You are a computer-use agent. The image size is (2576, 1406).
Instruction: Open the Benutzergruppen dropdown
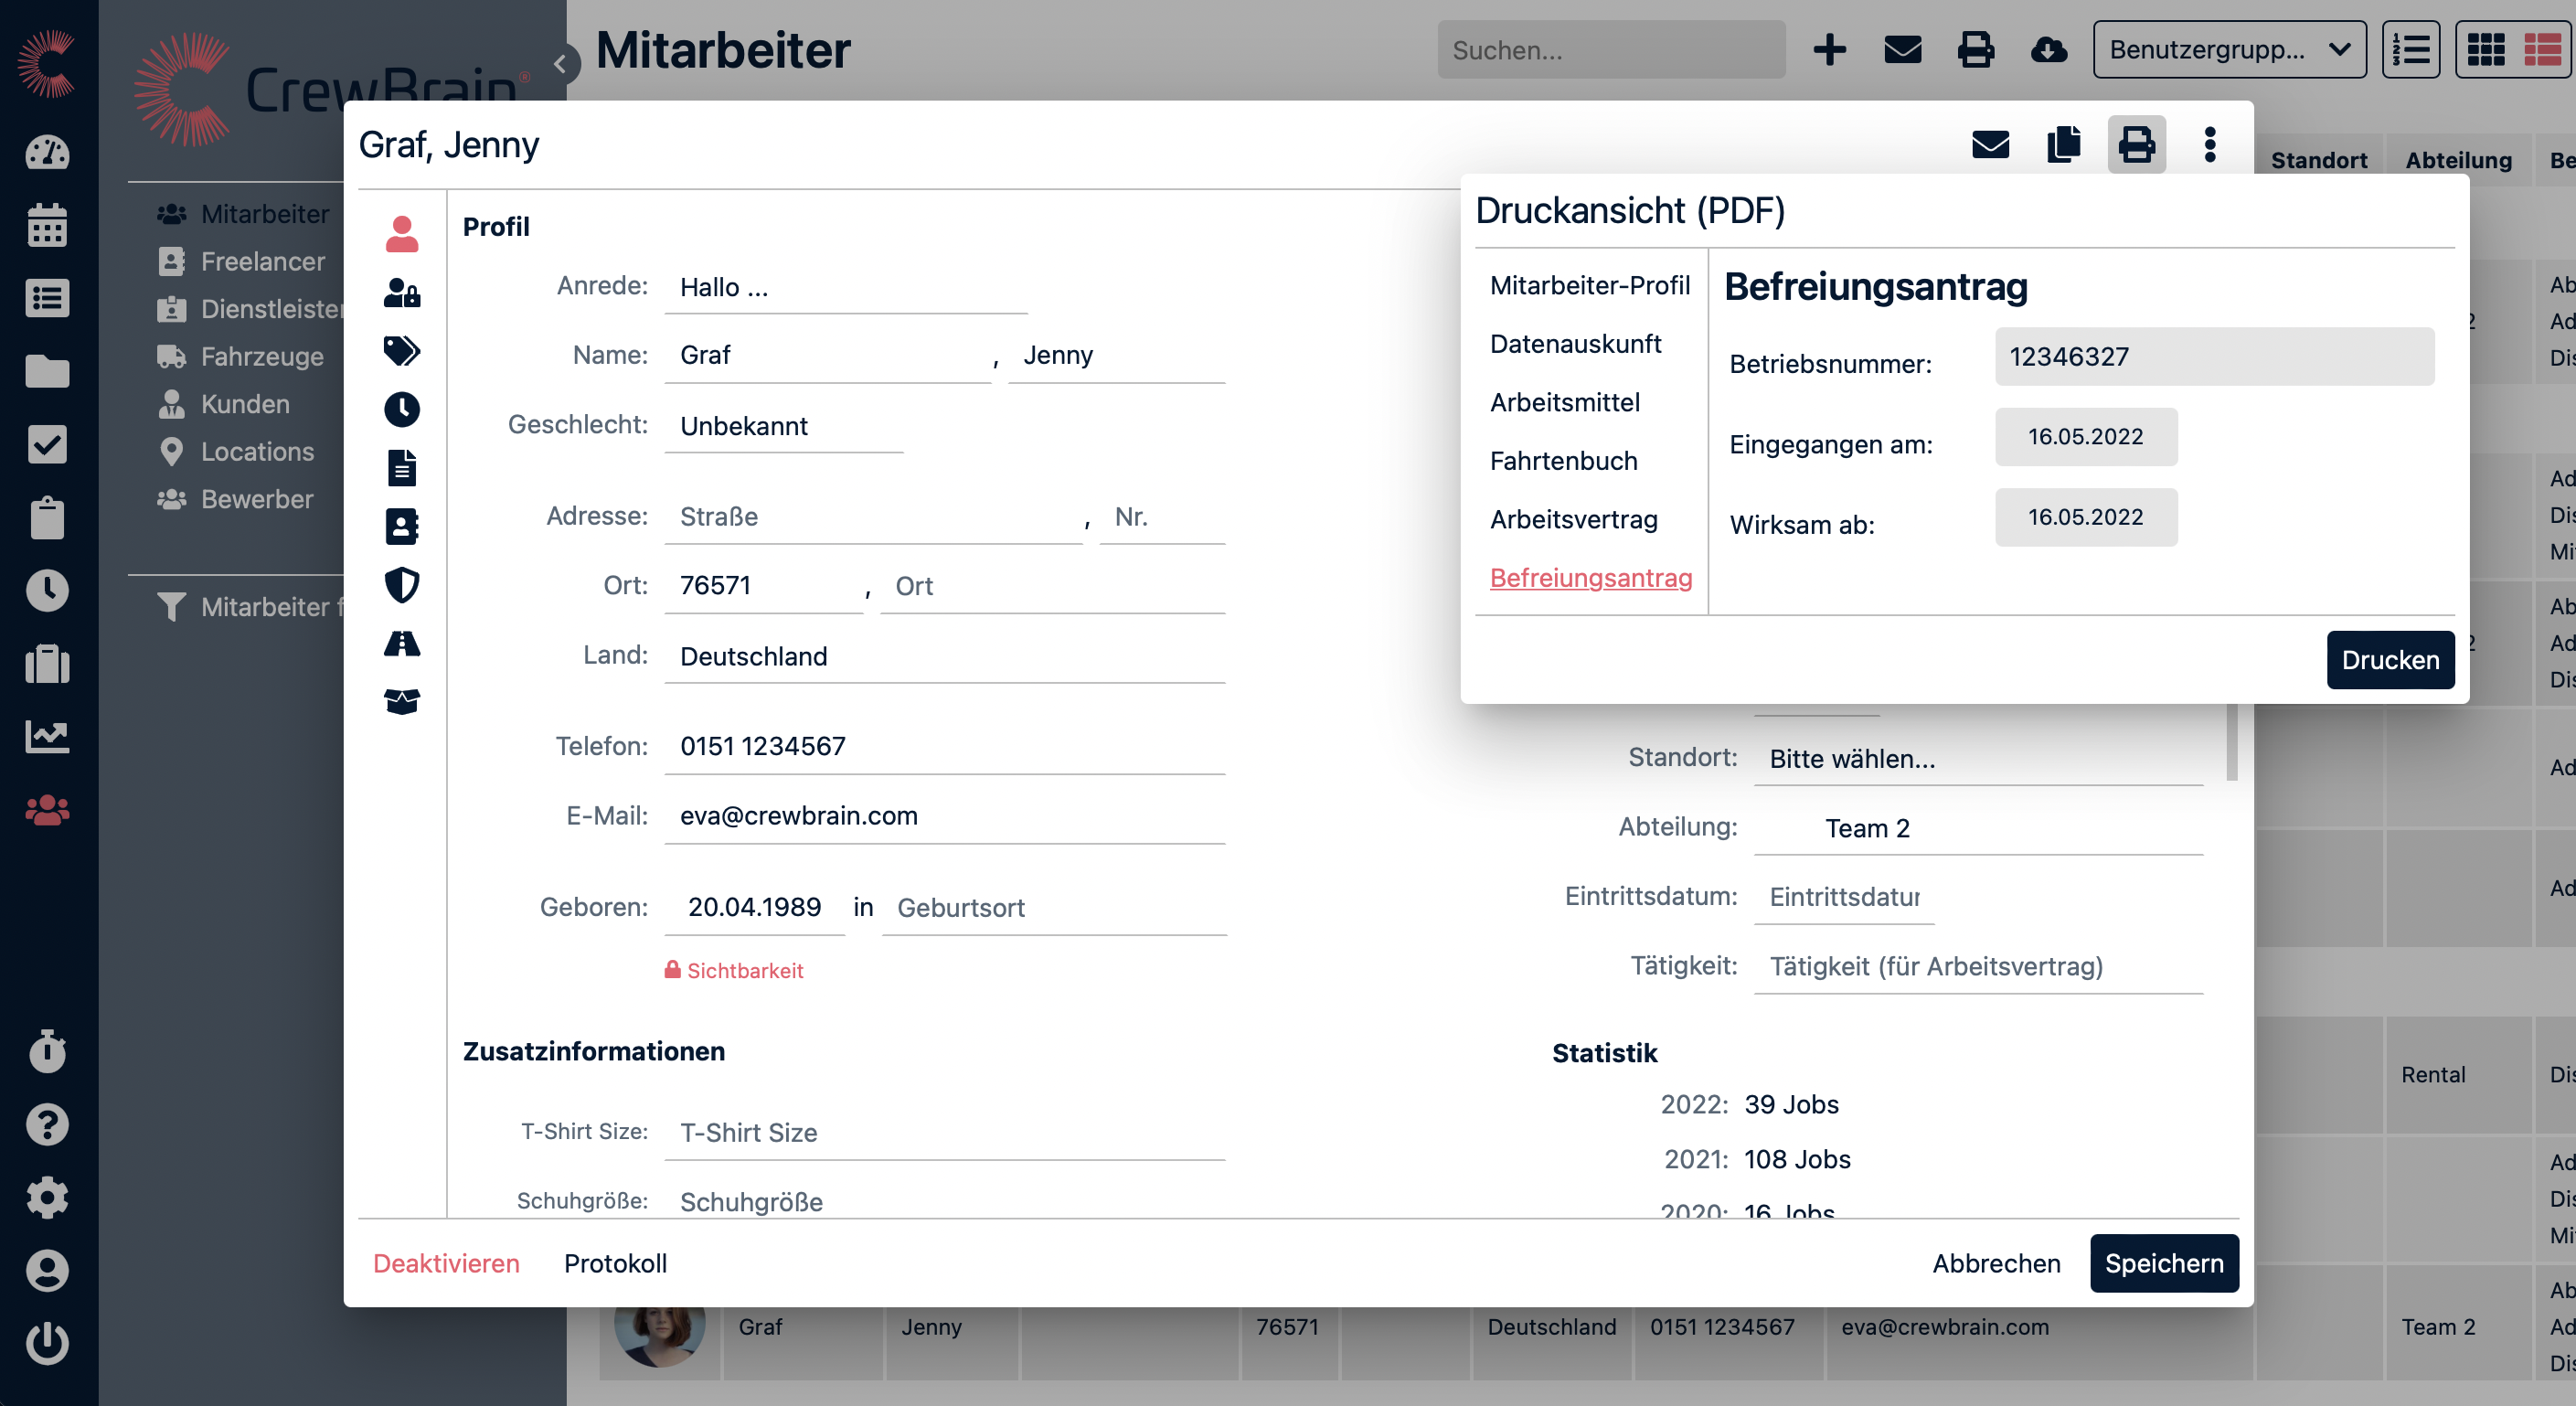(2229, 50)
